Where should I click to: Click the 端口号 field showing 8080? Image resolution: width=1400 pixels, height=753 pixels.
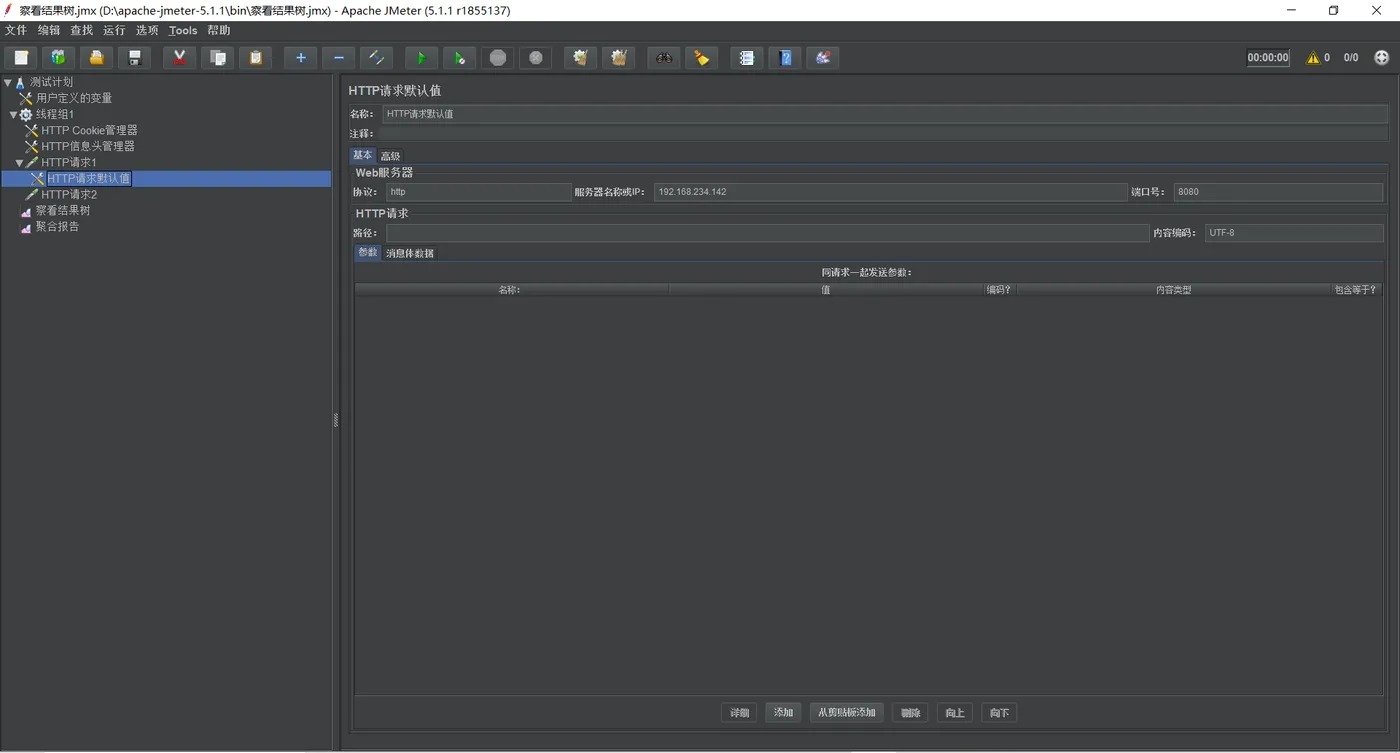tap(1279, 192)
